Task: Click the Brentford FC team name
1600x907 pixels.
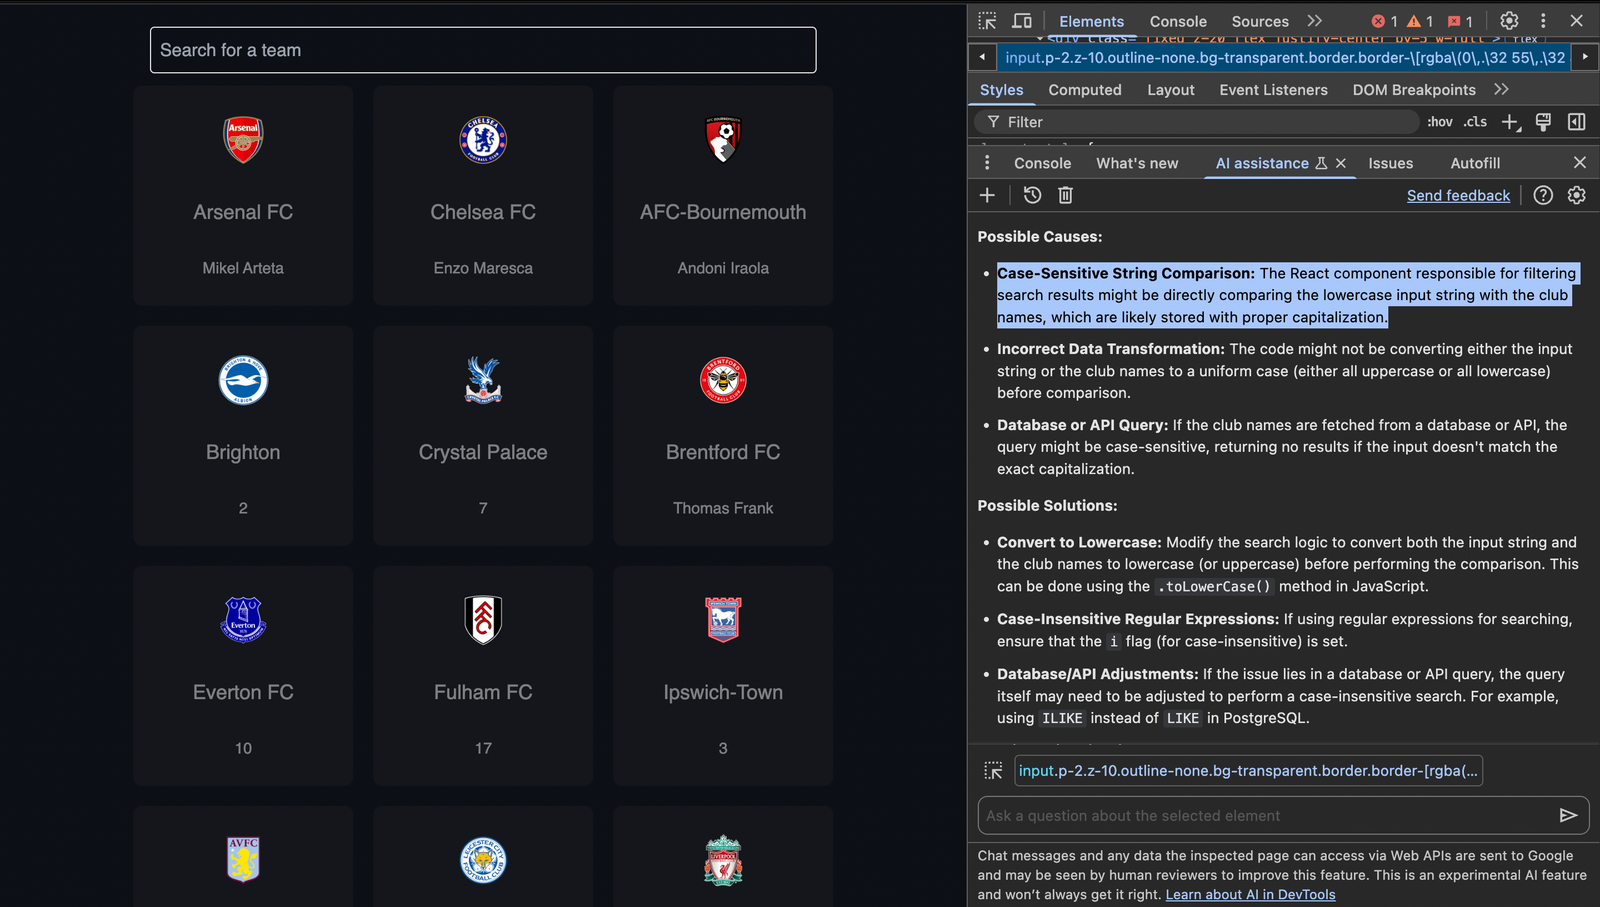Action: tap(723, 452)
